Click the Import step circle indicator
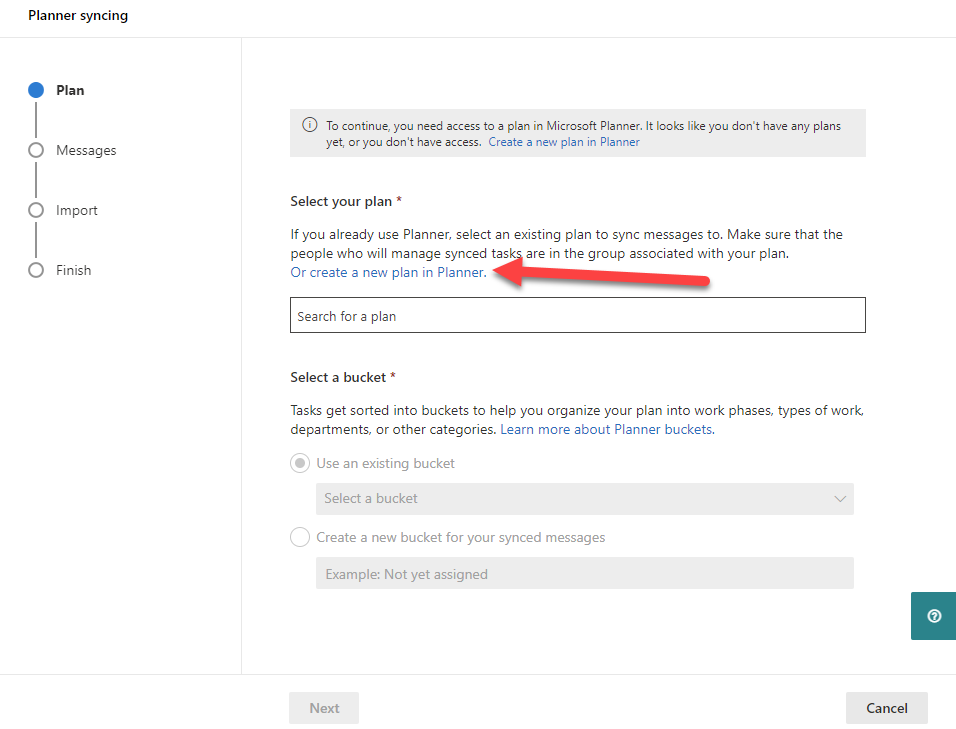956x729 pixels. pos(36,210)
